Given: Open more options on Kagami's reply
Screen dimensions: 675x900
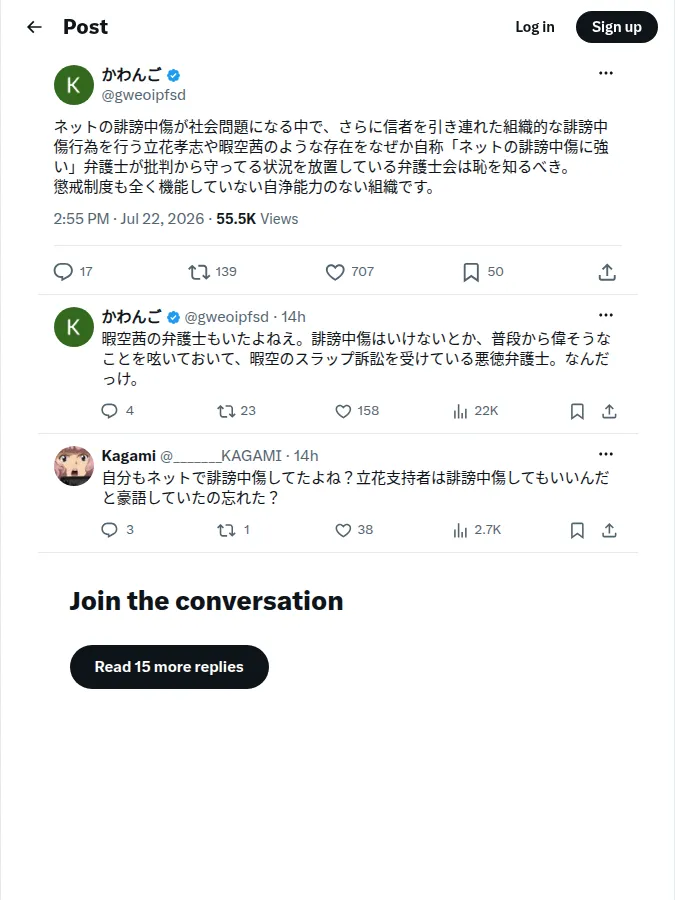Looking at the screenshot, I should 606,454.
